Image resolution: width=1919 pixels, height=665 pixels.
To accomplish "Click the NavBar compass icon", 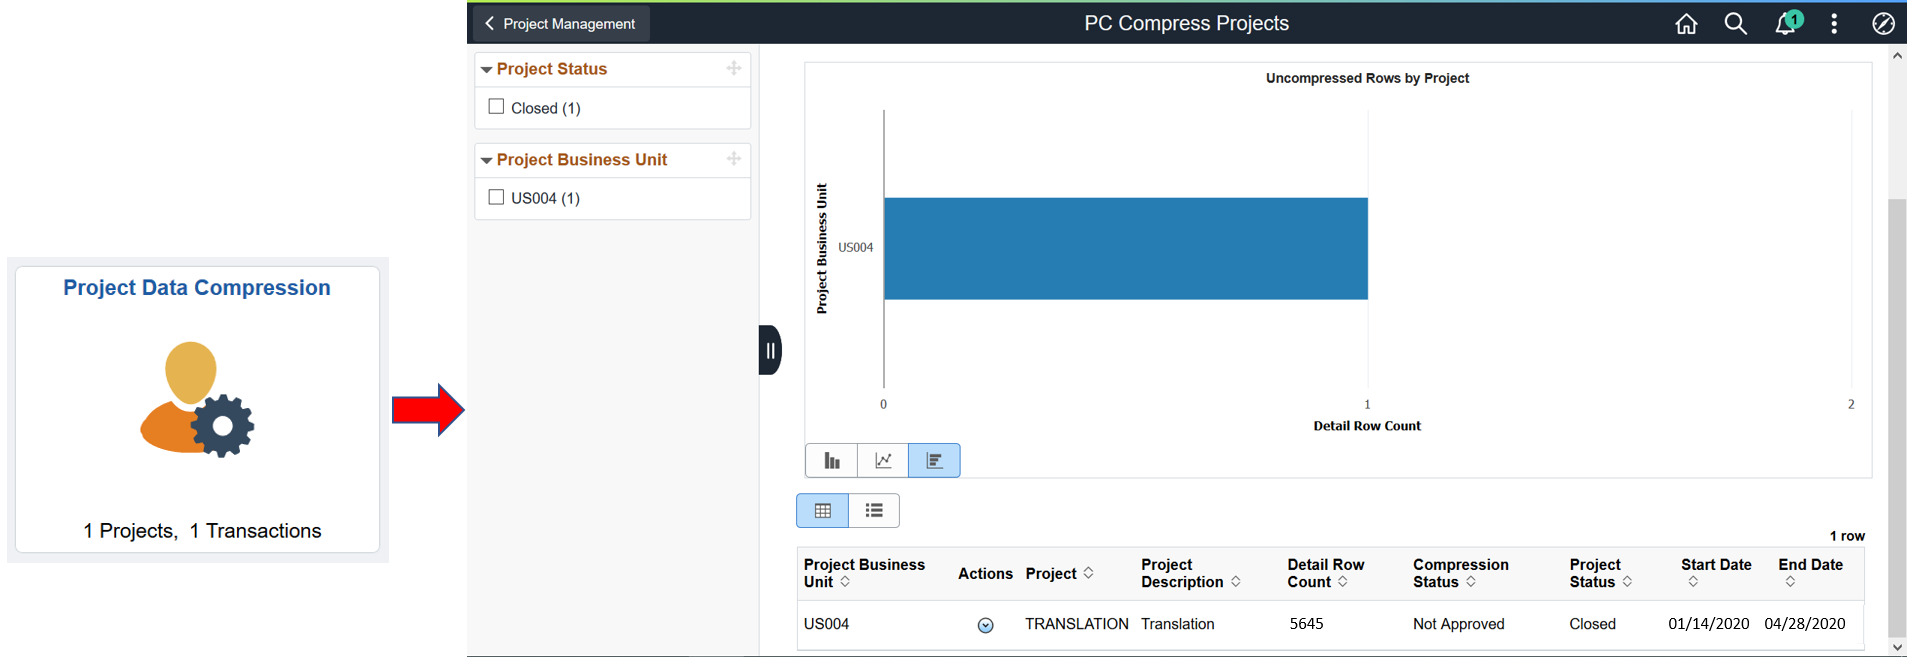I will tap(1883, 24).
